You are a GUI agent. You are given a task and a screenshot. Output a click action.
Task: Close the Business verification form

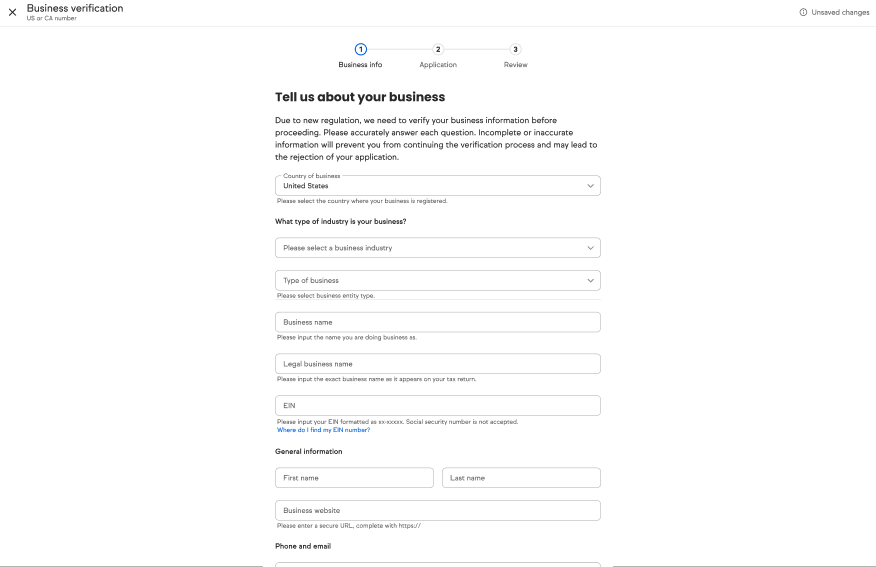click(12, 11)
